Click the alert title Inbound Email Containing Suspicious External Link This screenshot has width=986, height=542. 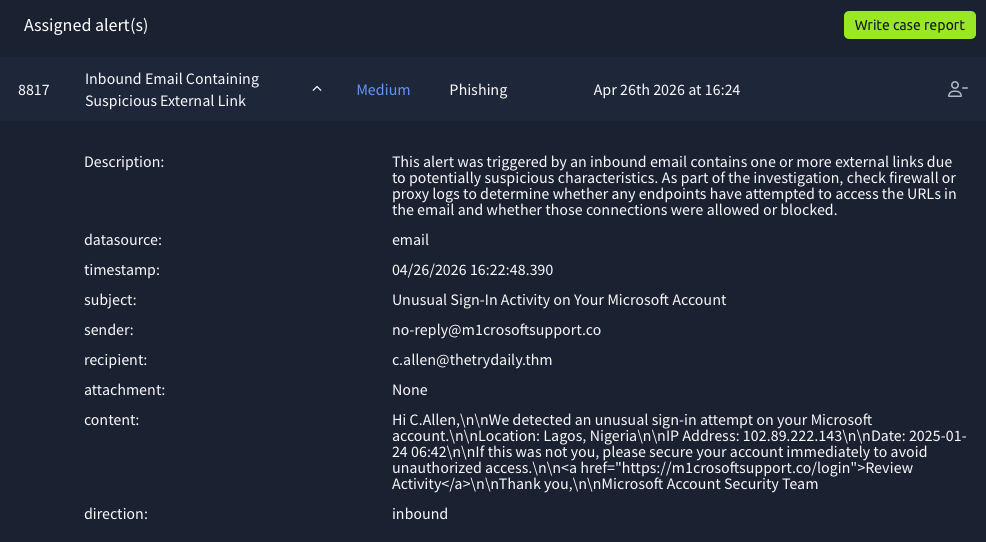tap(172, 89)
